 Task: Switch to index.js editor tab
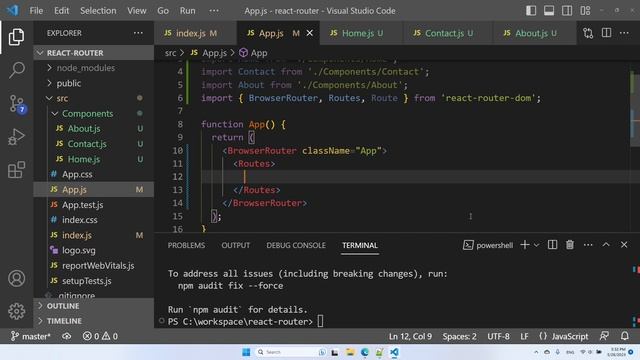pos(196,33)
